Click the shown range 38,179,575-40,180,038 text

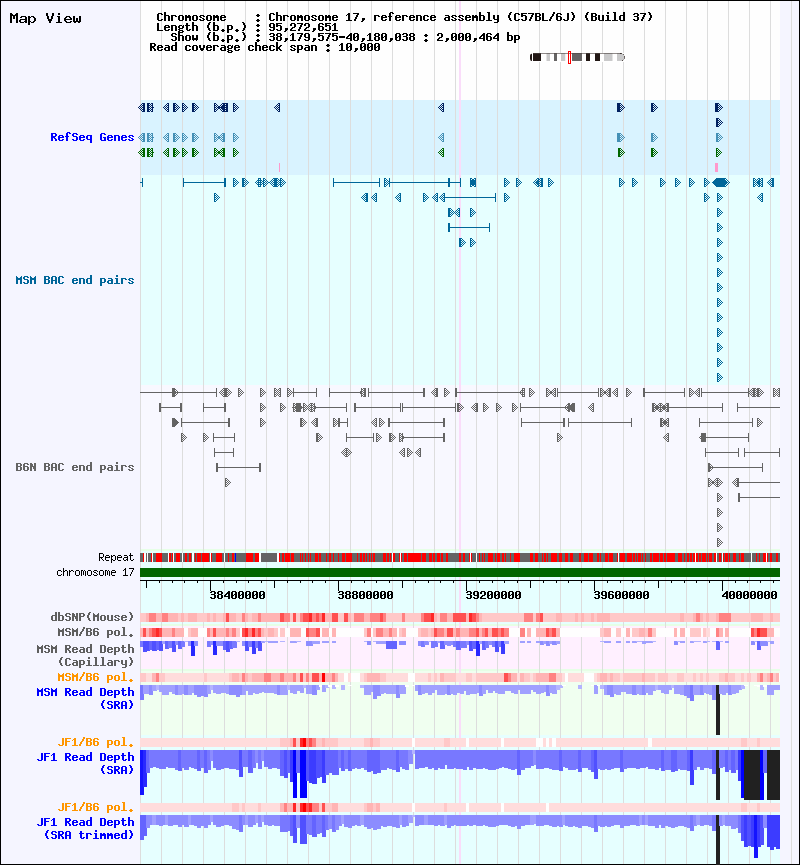point(342,37)
